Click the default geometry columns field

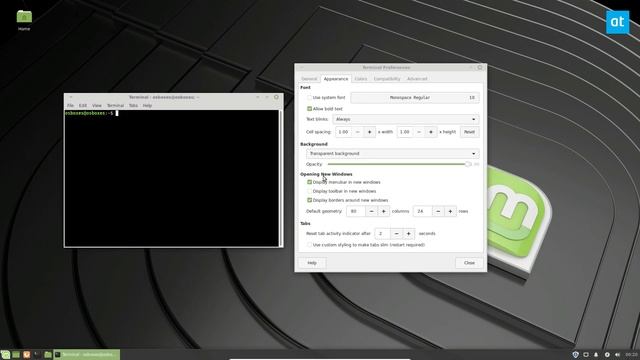(x=356, y=211)
